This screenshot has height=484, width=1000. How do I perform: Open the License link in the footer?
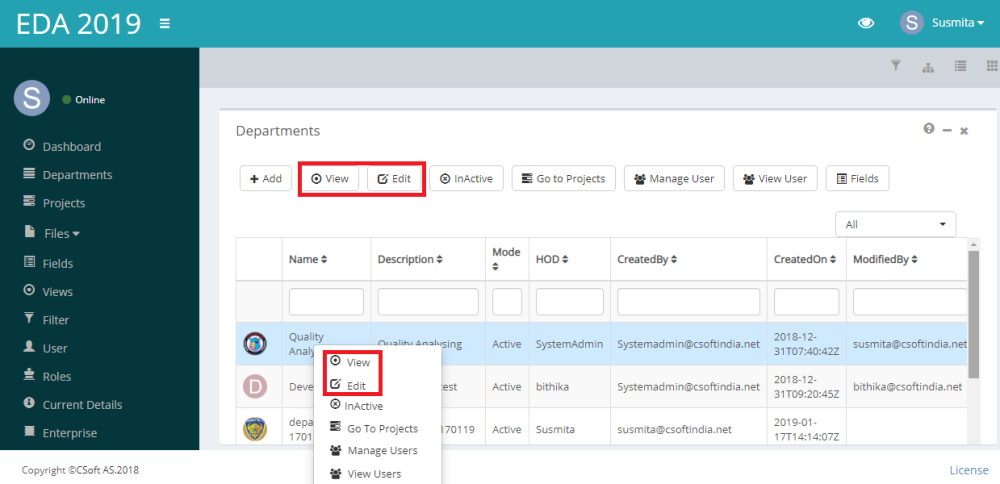pos(969,470)
